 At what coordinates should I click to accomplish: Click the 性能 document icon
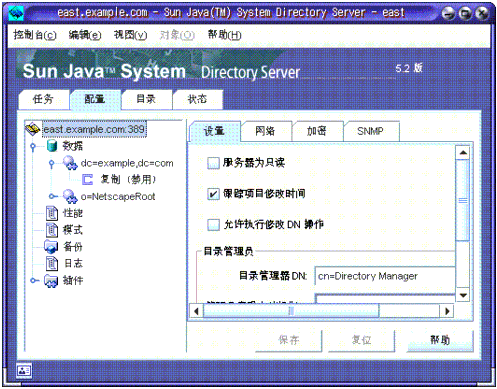click(x=52, y=213)
